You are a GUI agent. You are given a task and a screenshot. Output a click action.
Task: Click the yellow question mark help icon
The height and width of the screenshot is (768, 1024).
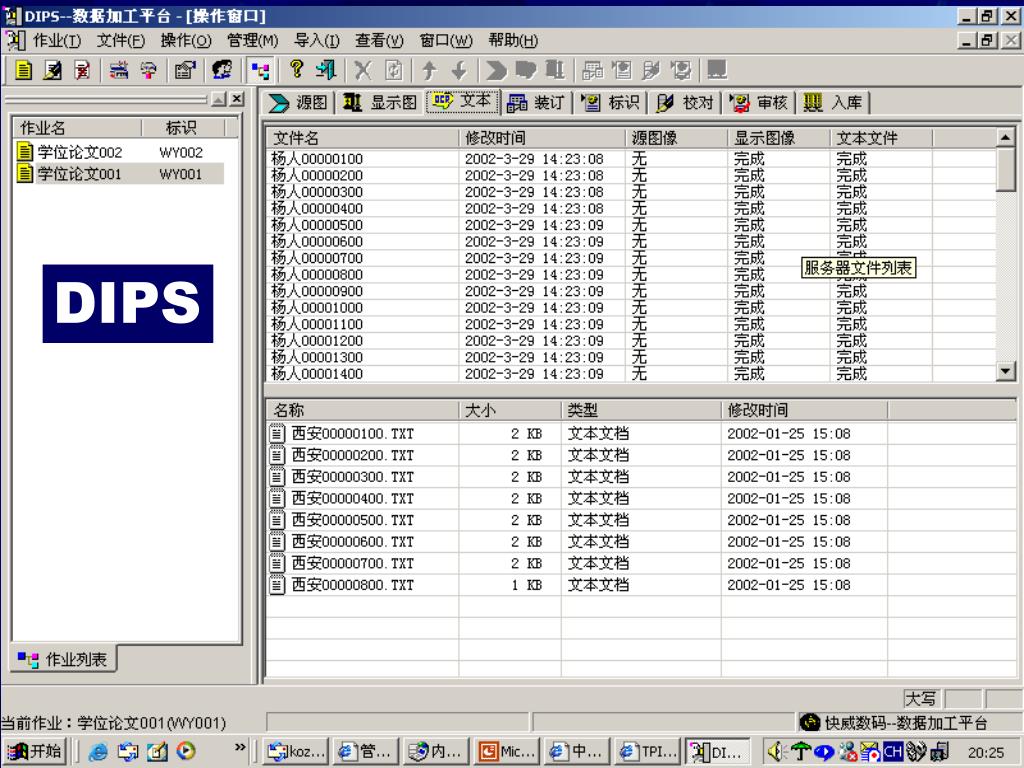[x=296, y=69]
